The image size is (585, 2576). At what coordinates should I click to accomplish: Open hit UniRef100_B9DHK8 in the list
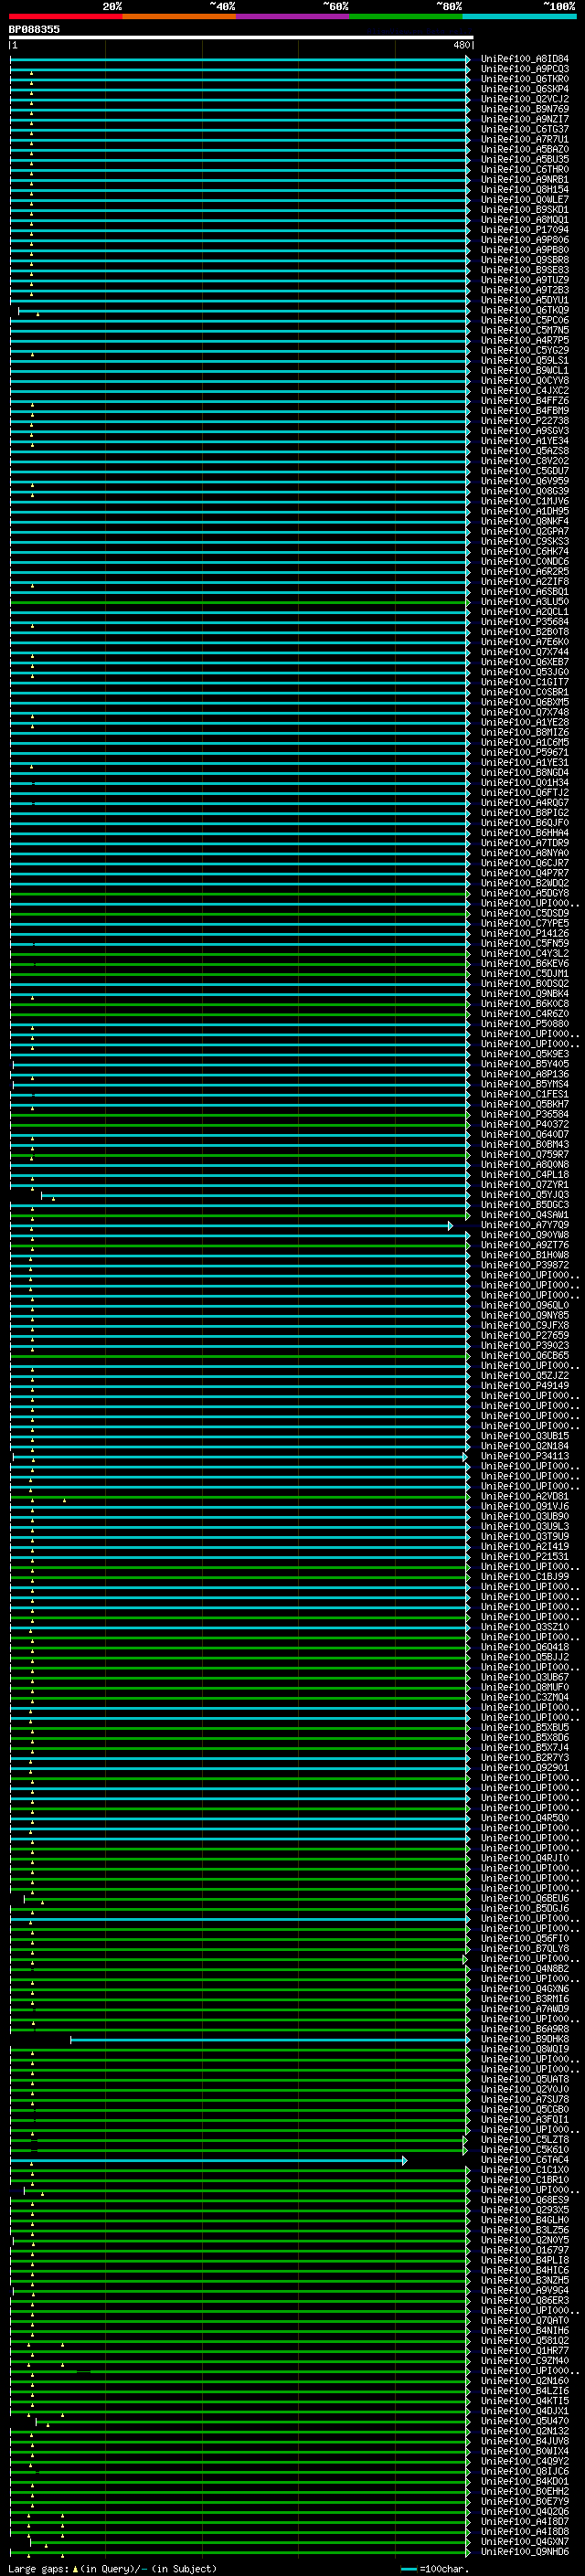click(524, 2039)
